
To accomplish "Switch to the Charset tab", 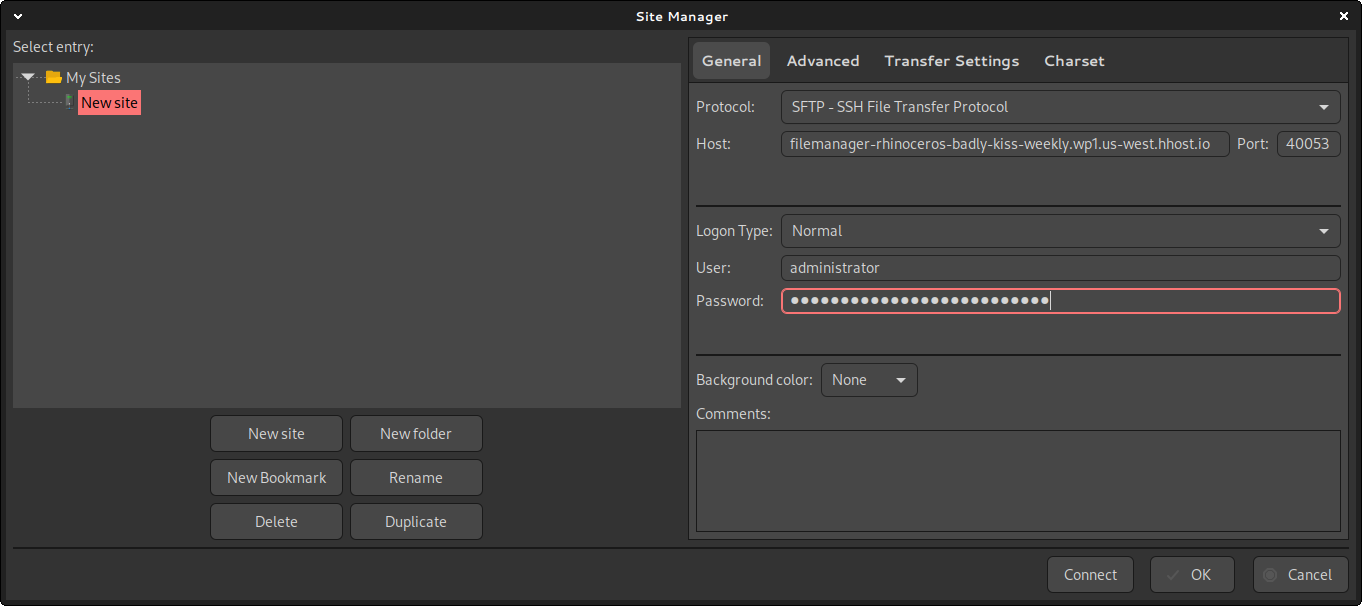I will tap(1074, 61).
